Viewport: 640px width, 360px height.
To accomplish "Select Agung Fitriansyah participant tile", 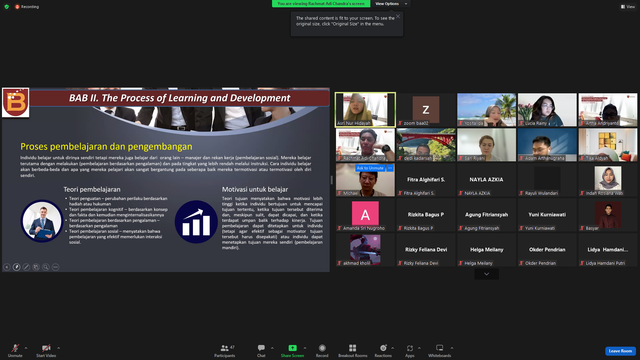I will (487, 215).
